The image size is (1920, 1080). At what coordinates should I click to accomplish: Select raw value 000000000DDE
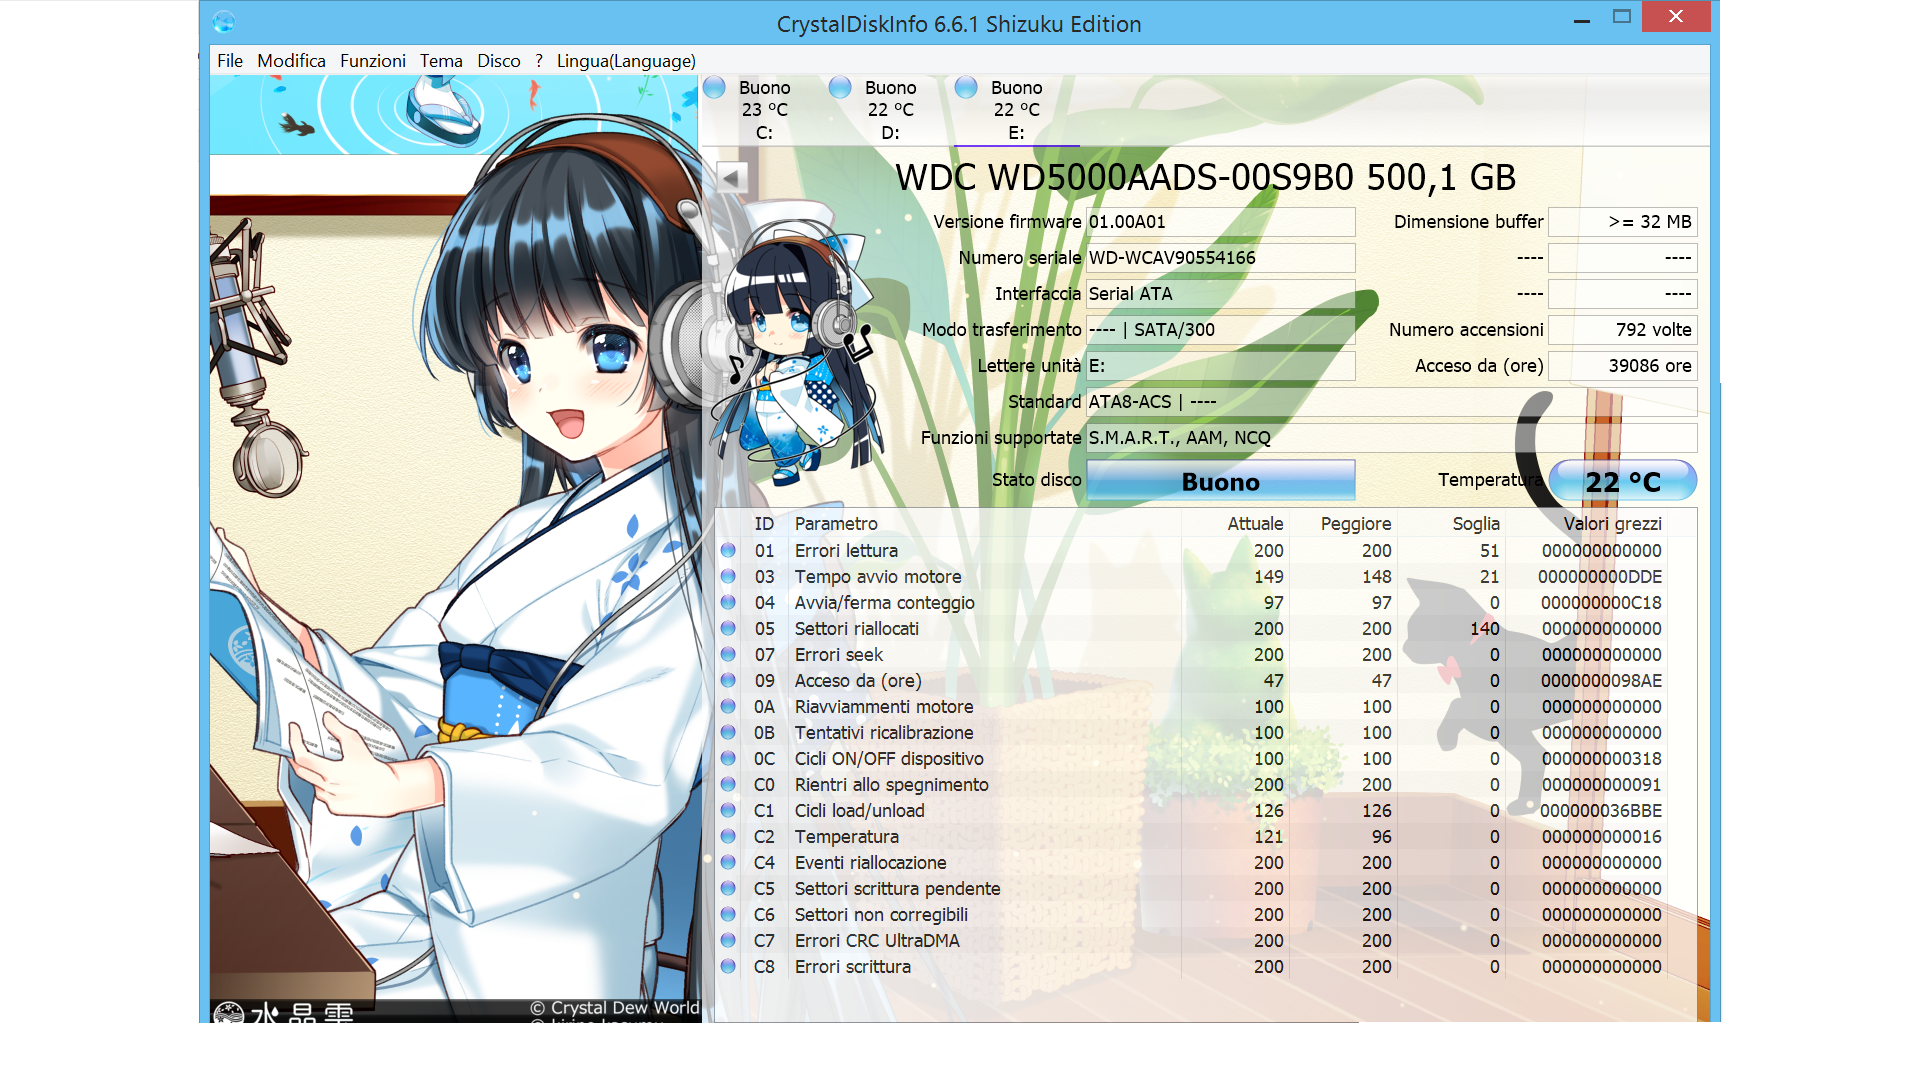tap(1600, 577)
